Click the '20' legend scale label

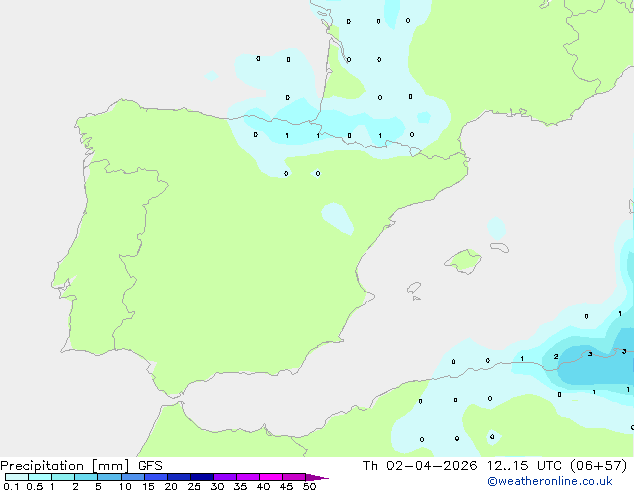171,486
